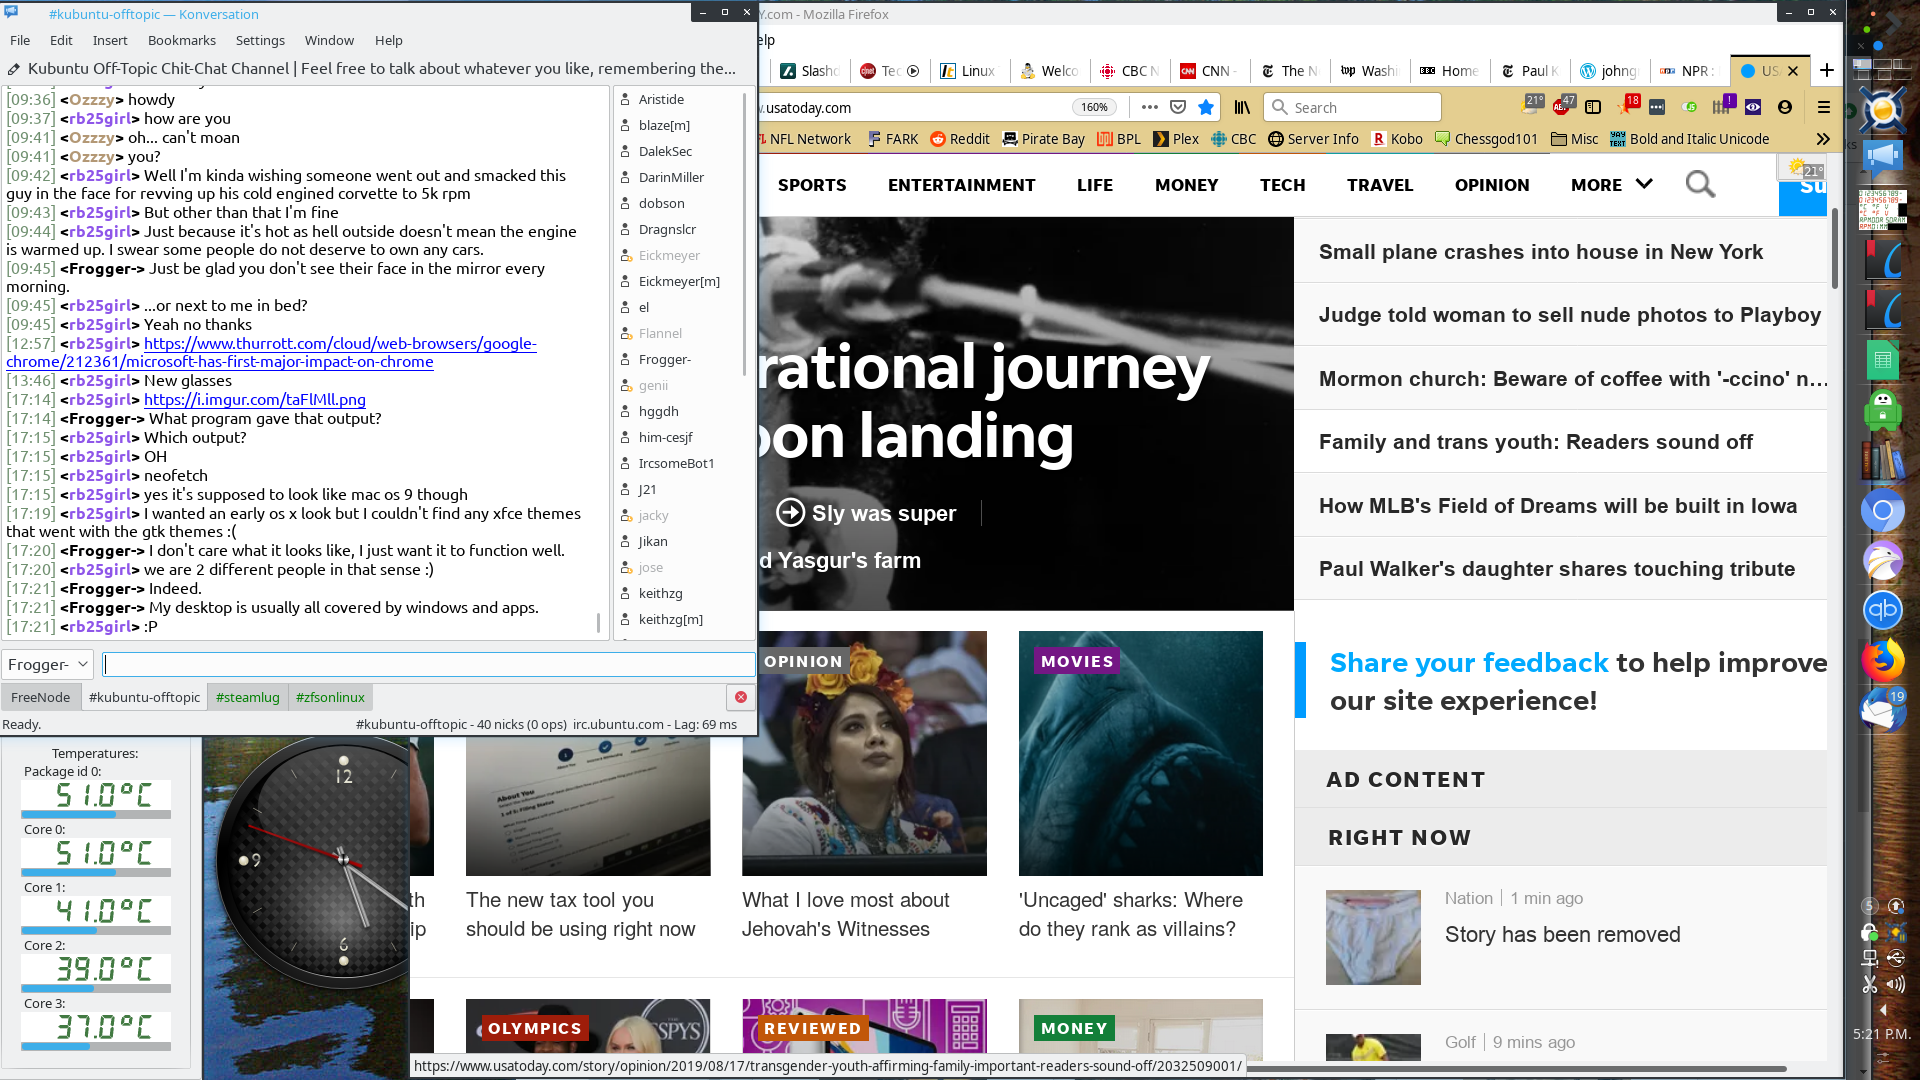The height and width of the screenshot is (1080, 1920).
Task: Open Calibre bookshelf icon in dock
Action: click(x=1883, y=461)
